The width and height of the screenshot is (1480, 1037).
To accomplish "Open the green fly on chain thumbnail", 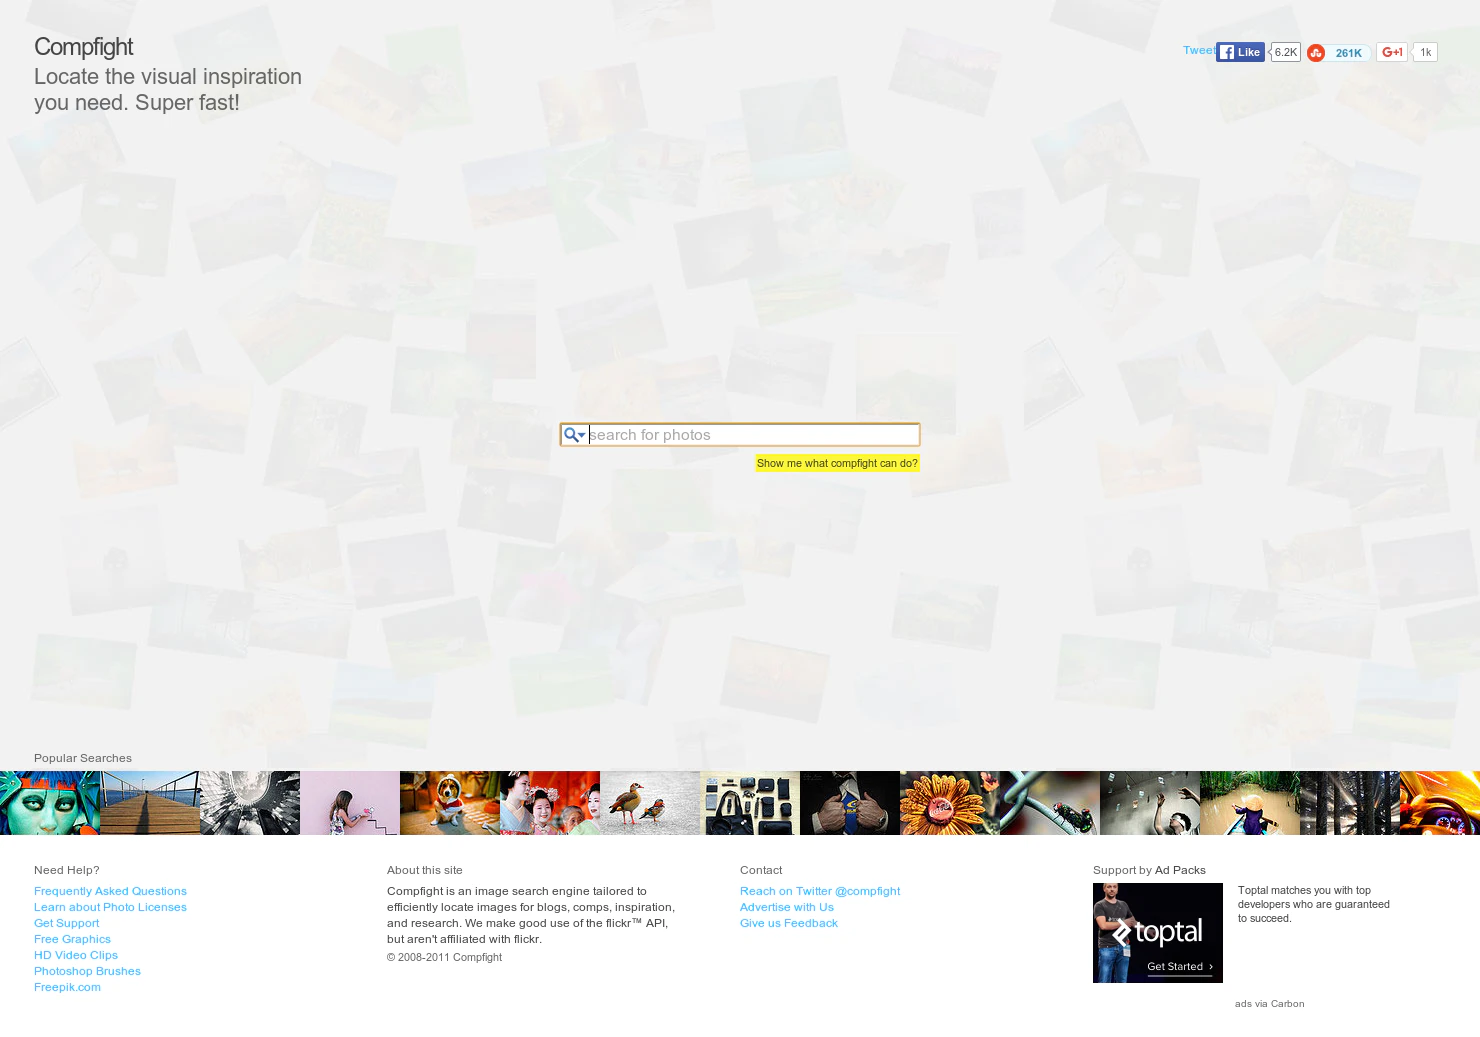I will [x=1050, y=803].
